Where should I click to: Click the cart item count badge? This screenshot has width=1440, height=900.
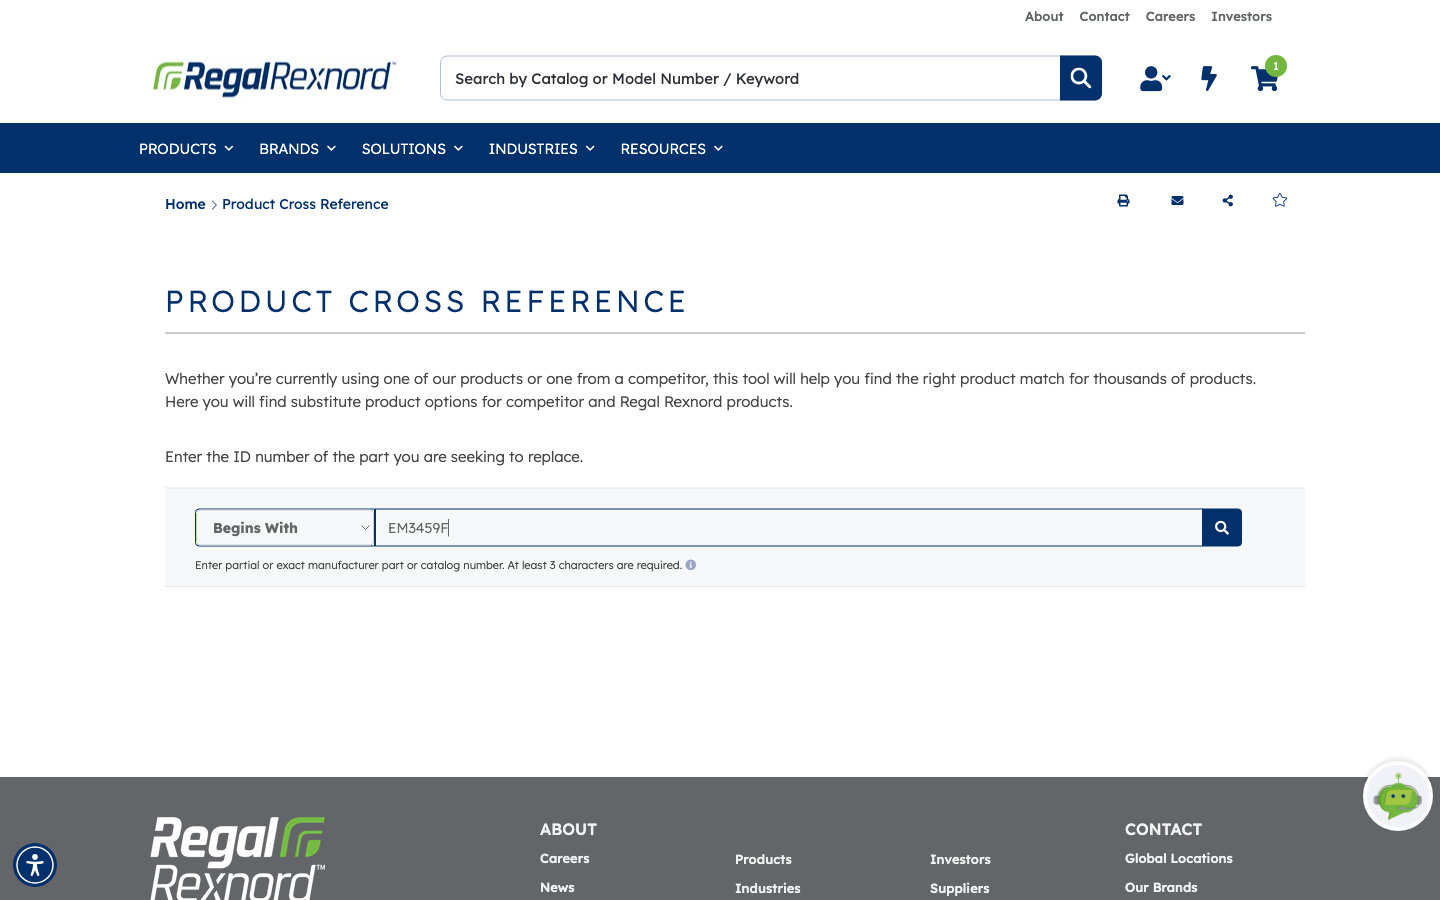pyautogui.click(x=1276, y=66)
